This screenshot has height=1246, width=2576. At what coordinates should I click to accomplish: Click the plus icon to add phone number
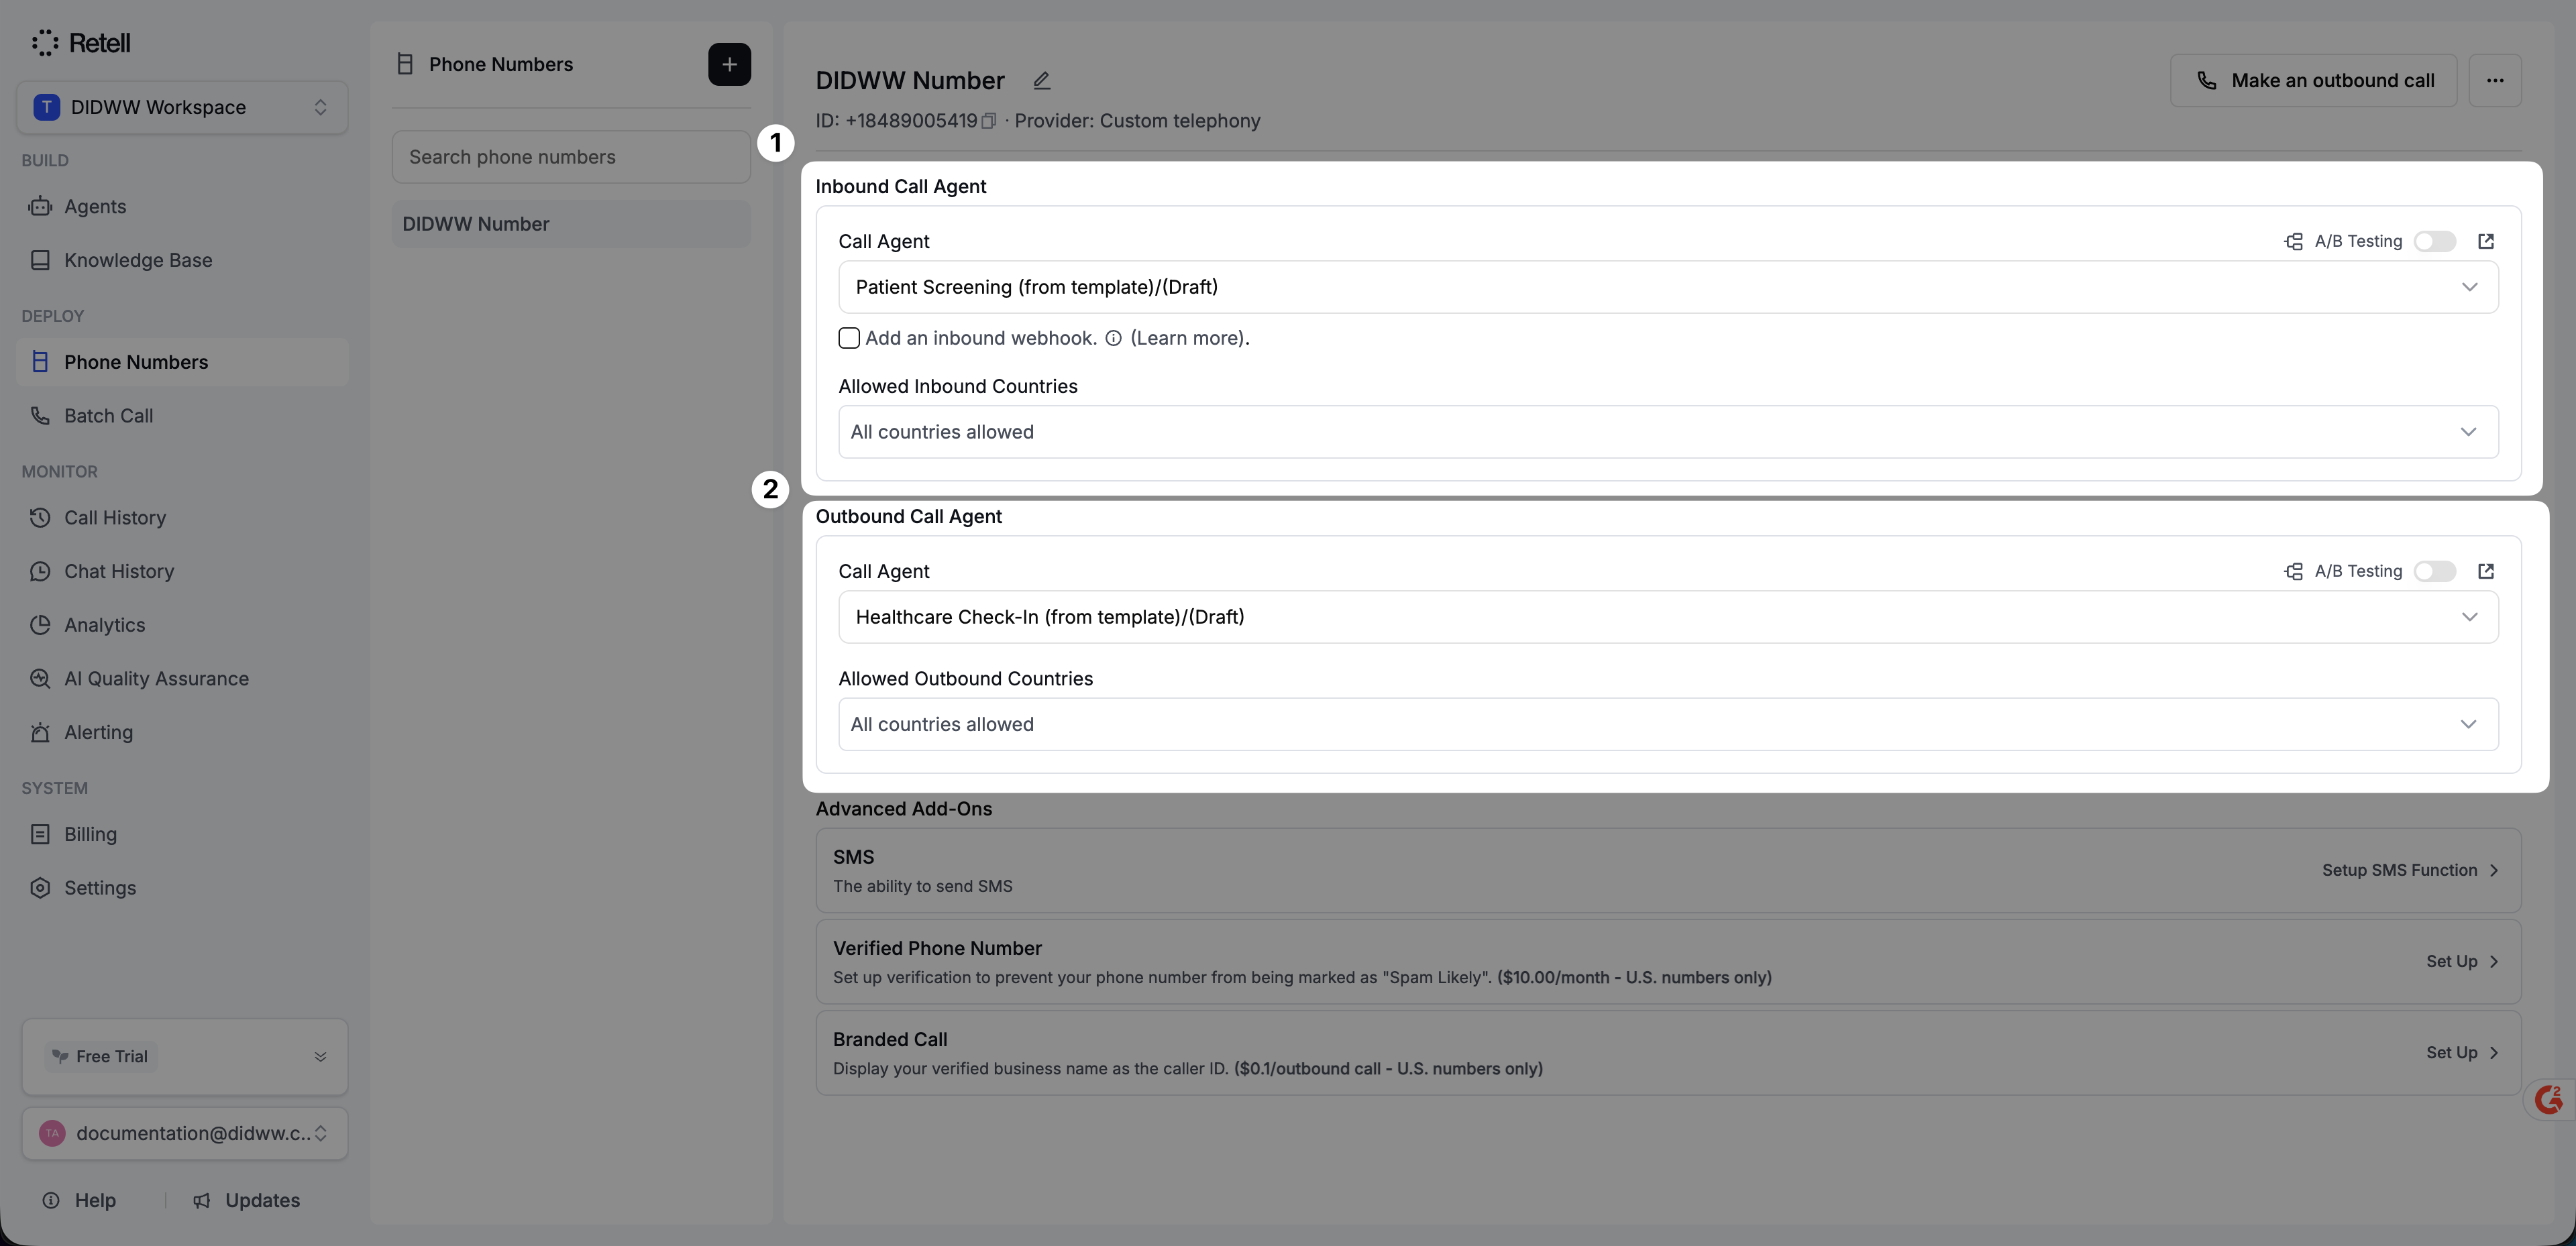coord(729,64)
